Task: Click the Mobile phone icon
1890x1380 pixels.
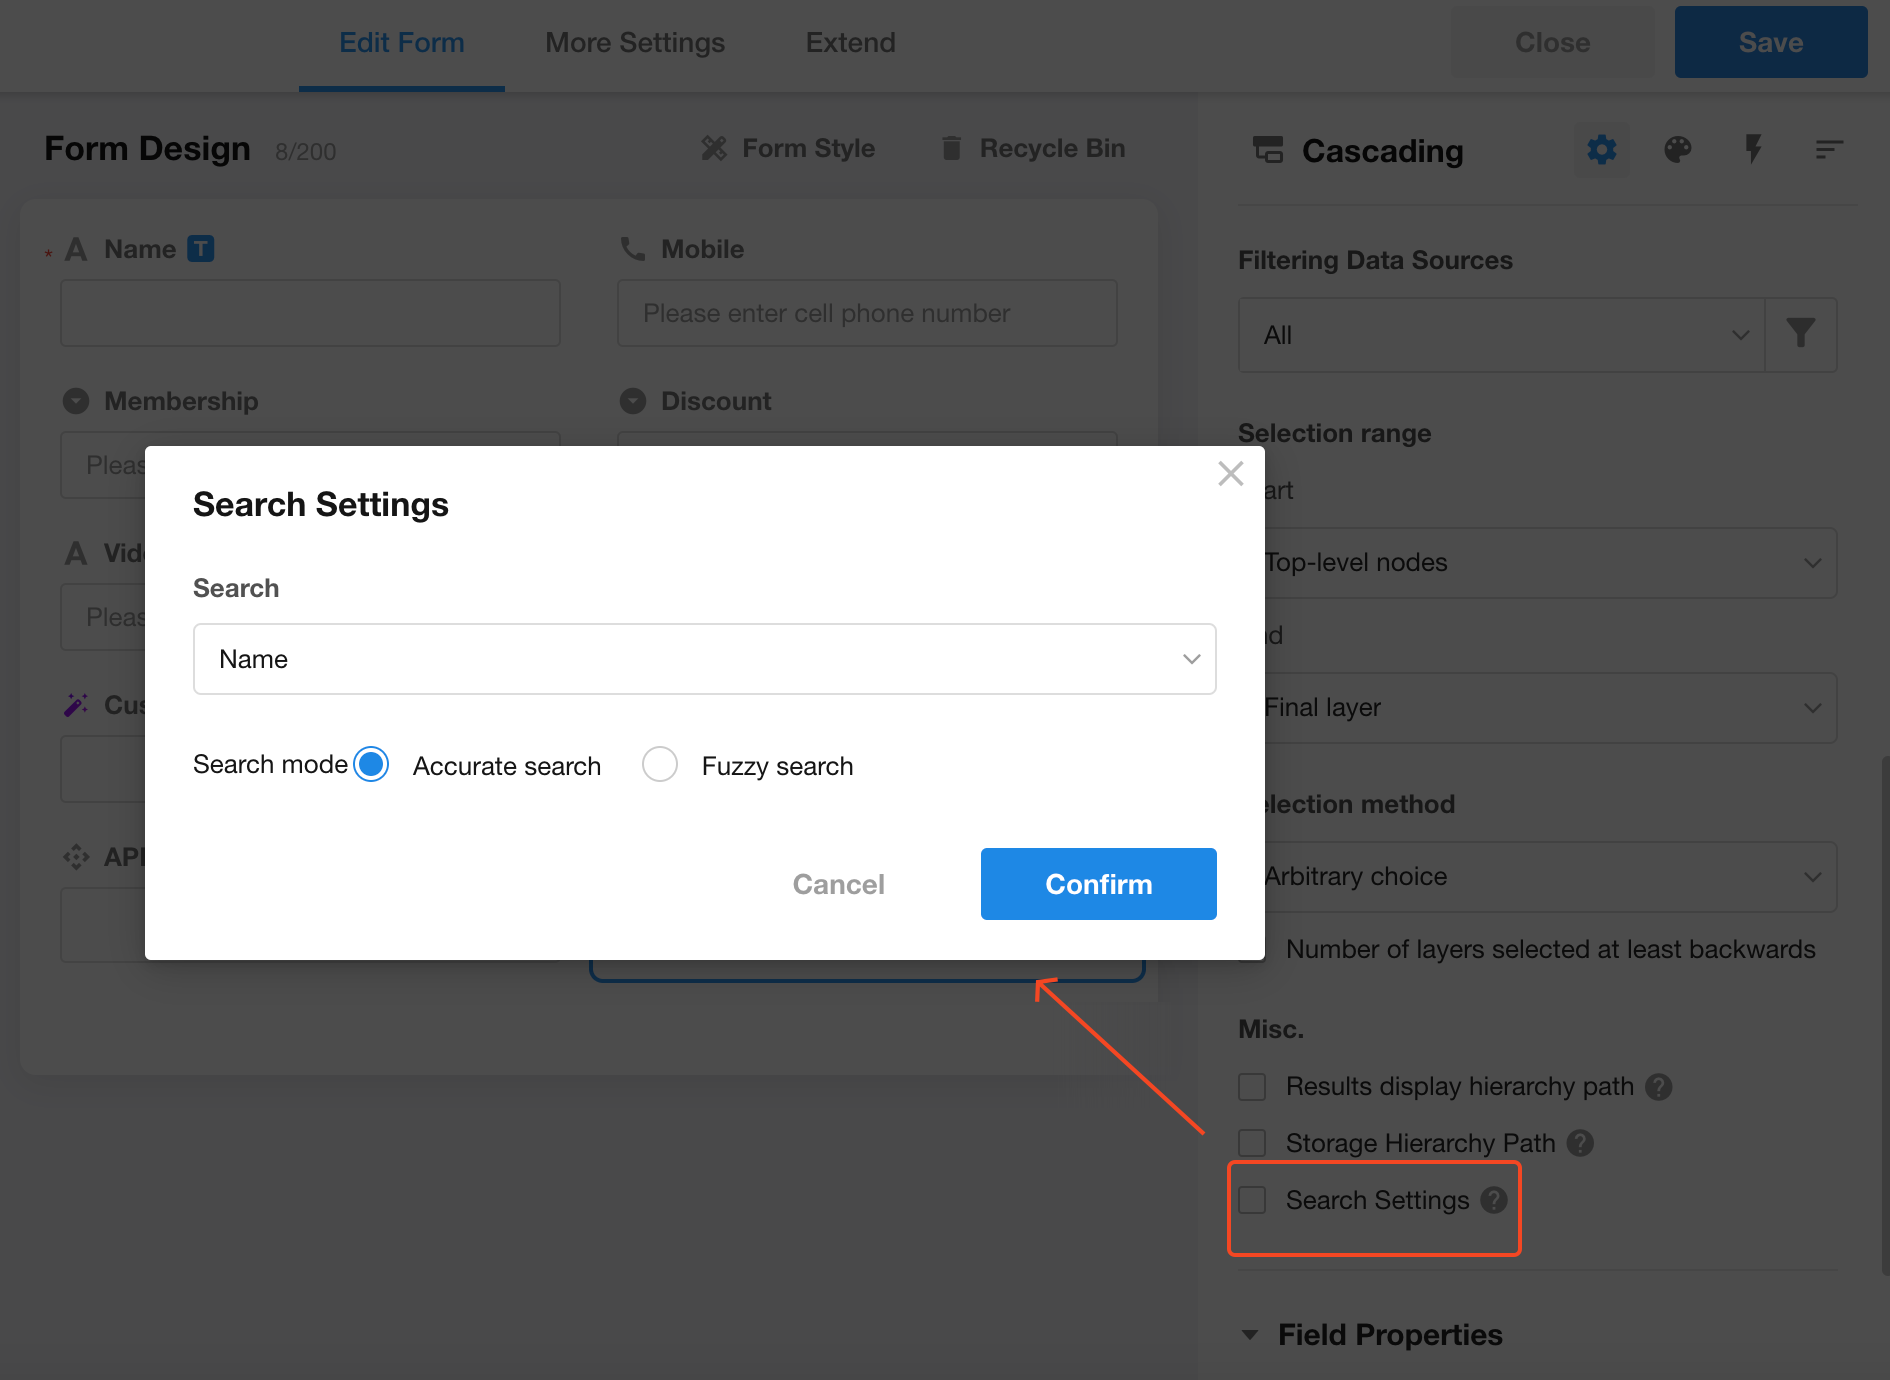Action: (633, 248)
